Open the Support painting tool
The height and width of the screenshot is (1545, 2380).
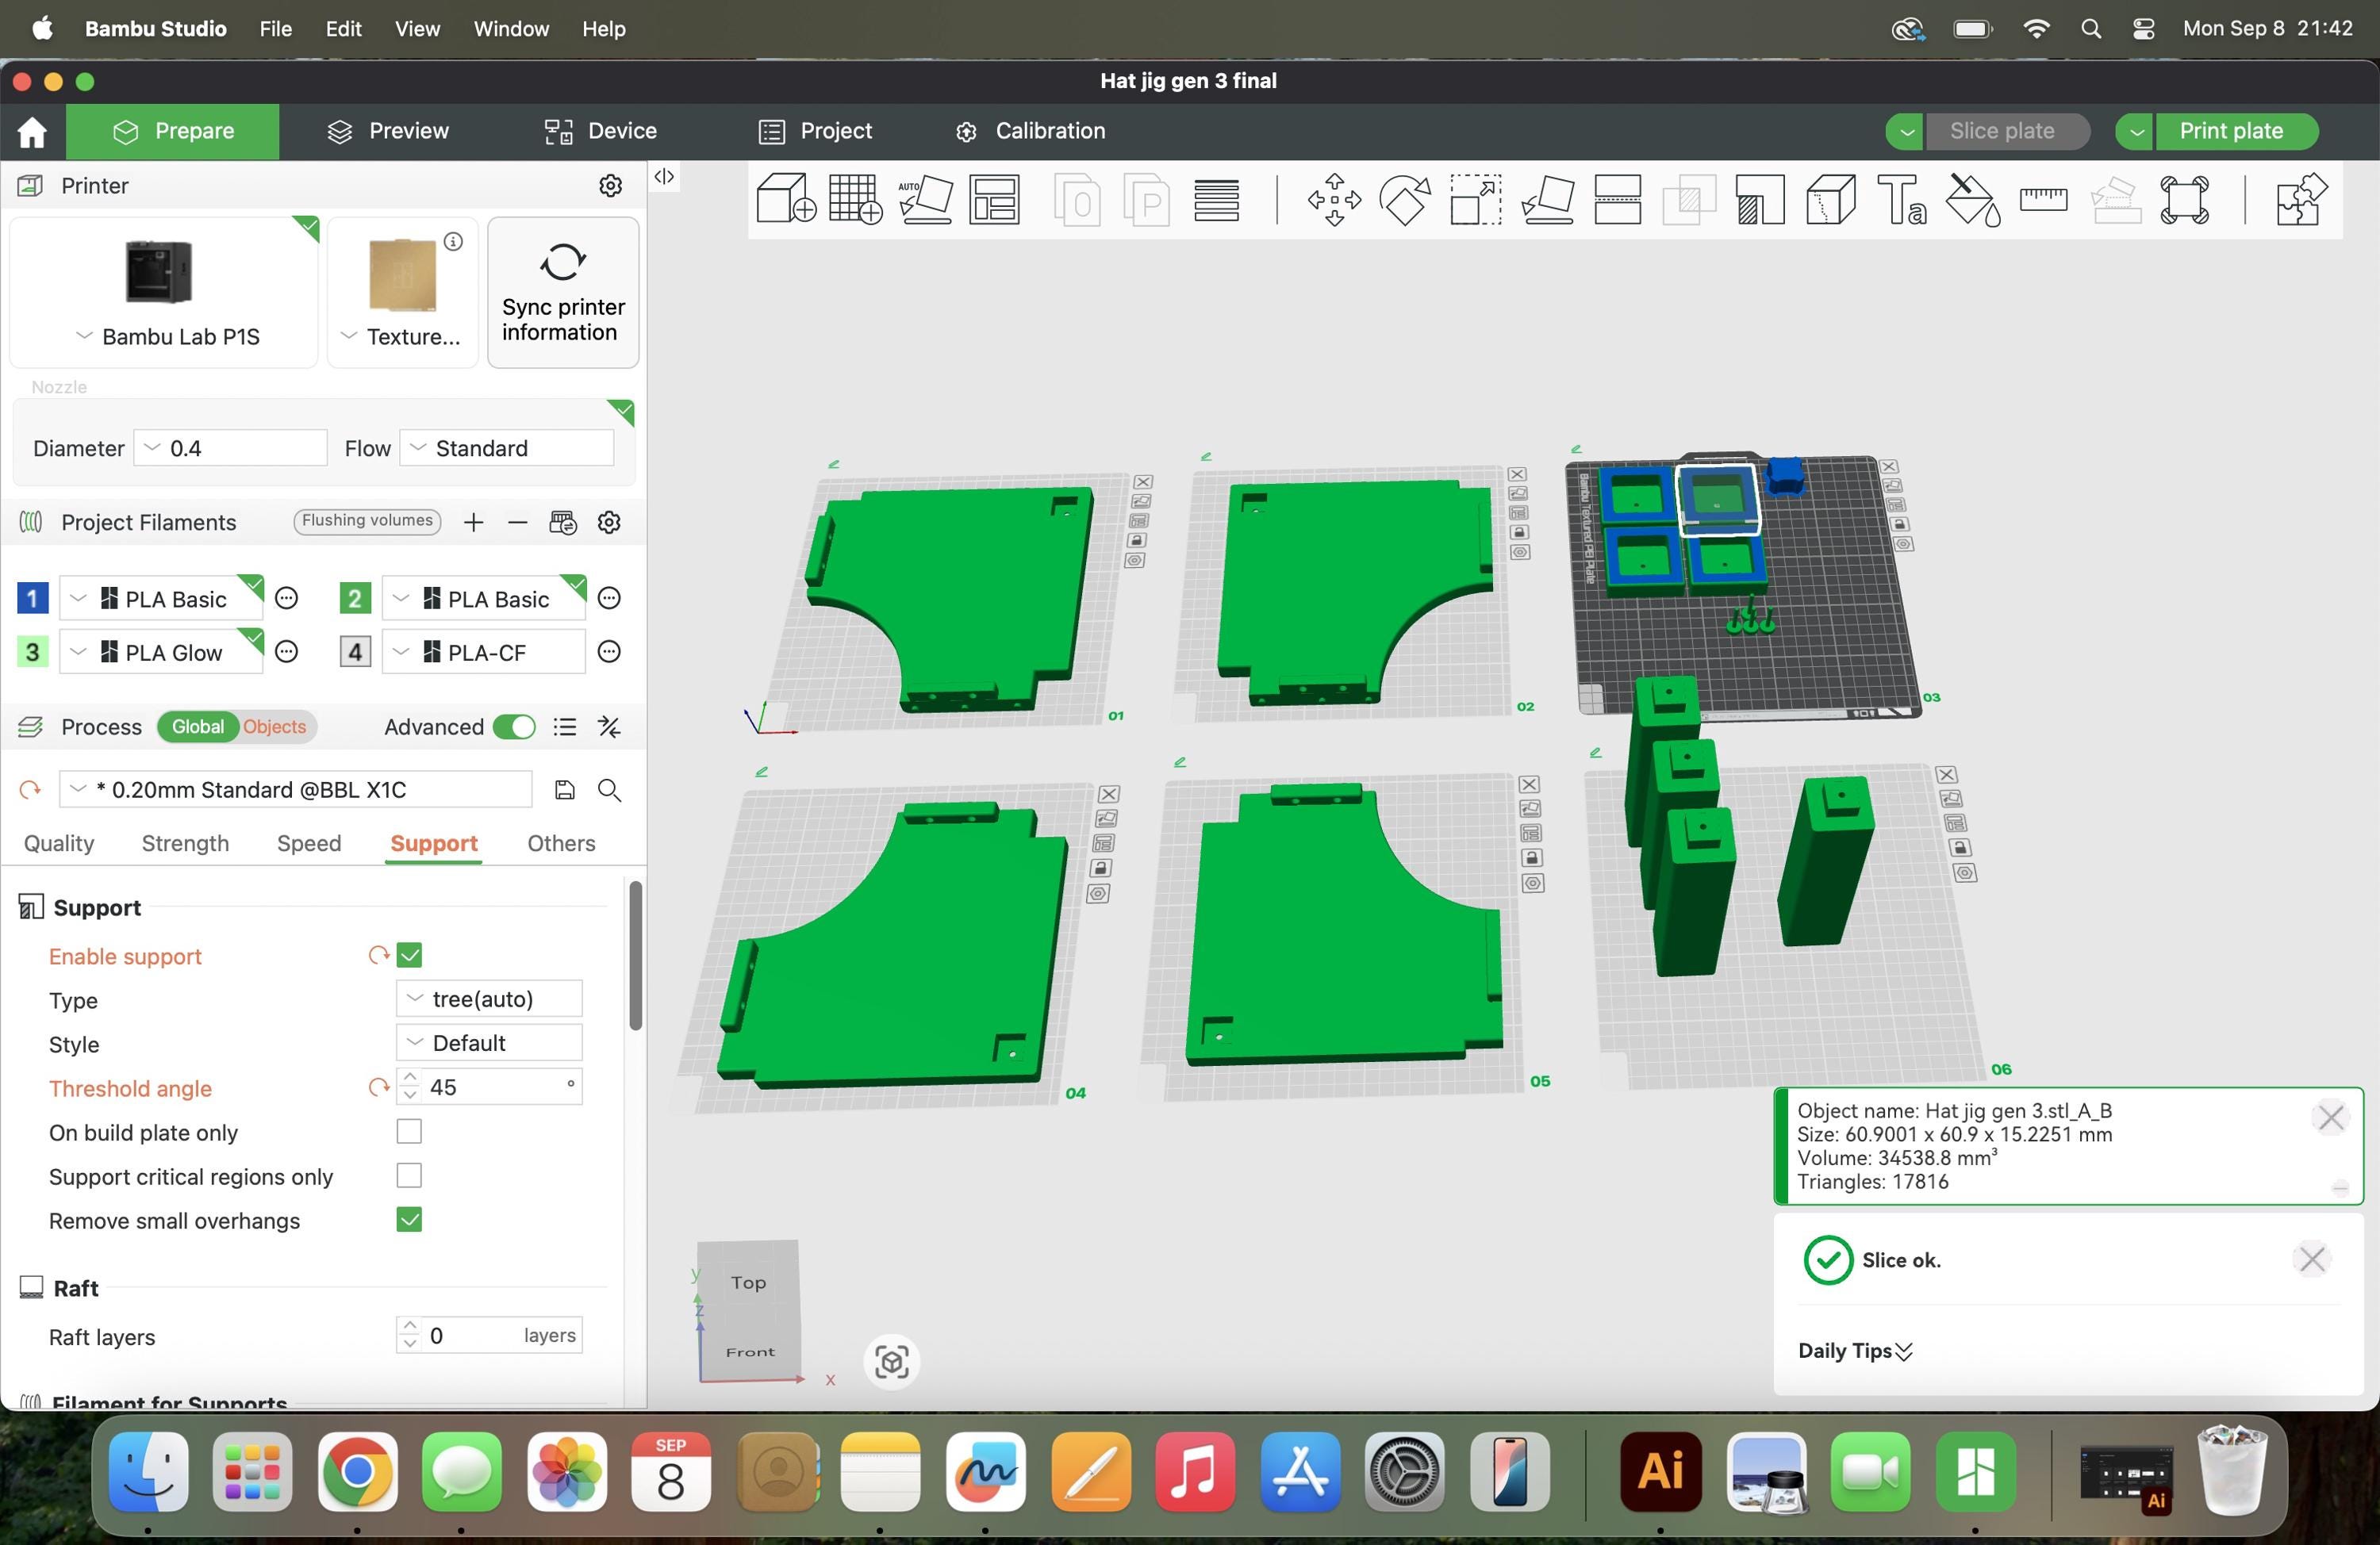tap(1760, 199)
